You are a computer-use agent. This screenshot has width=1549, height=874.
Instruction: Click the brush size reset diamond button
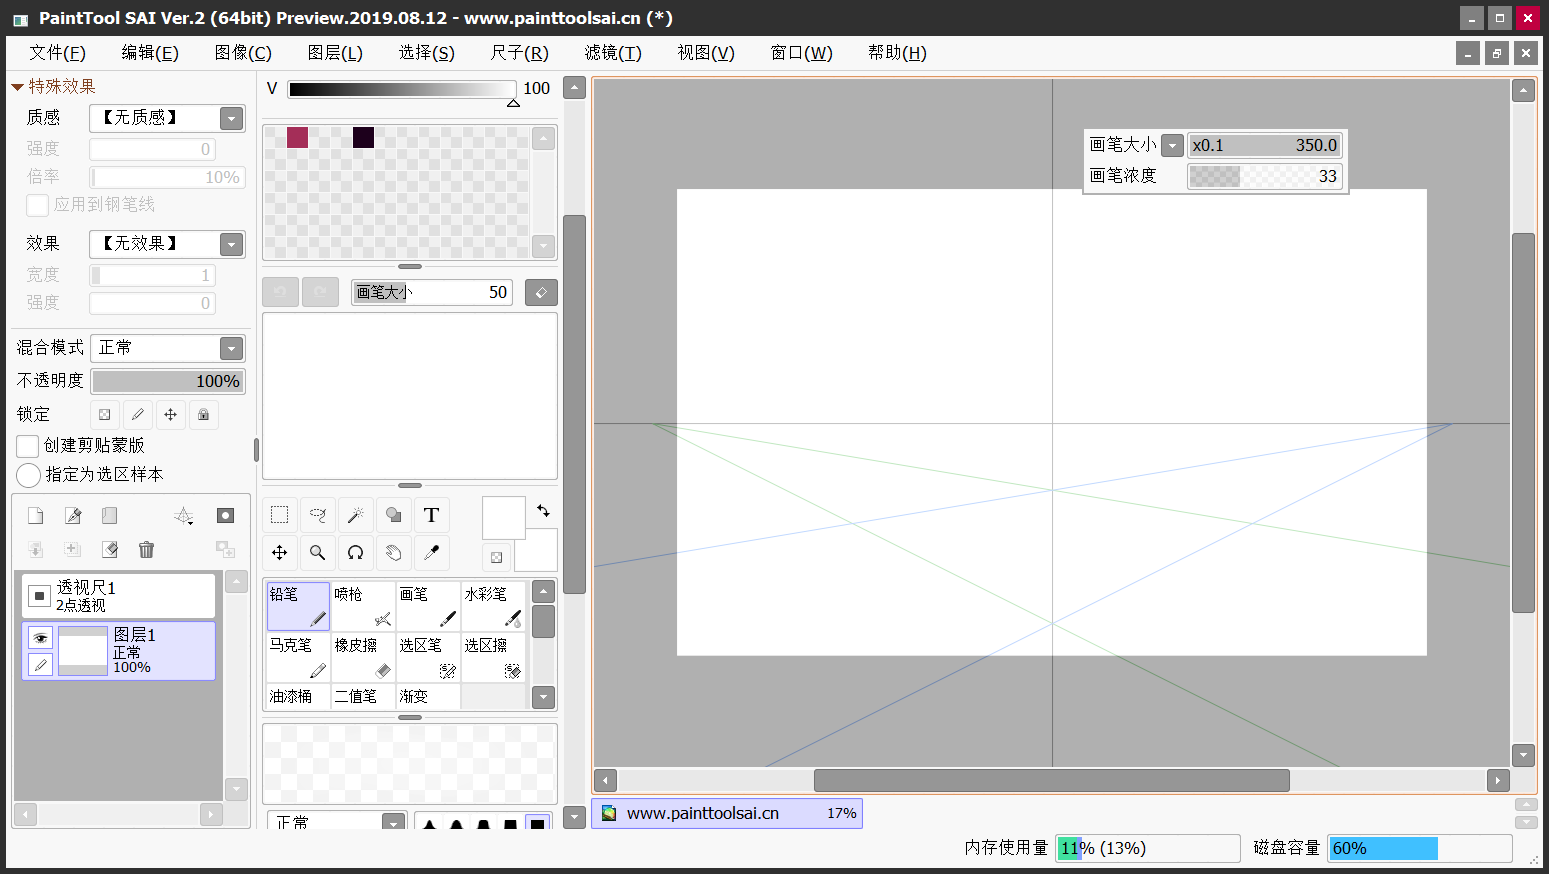click(x=541, y=292)
